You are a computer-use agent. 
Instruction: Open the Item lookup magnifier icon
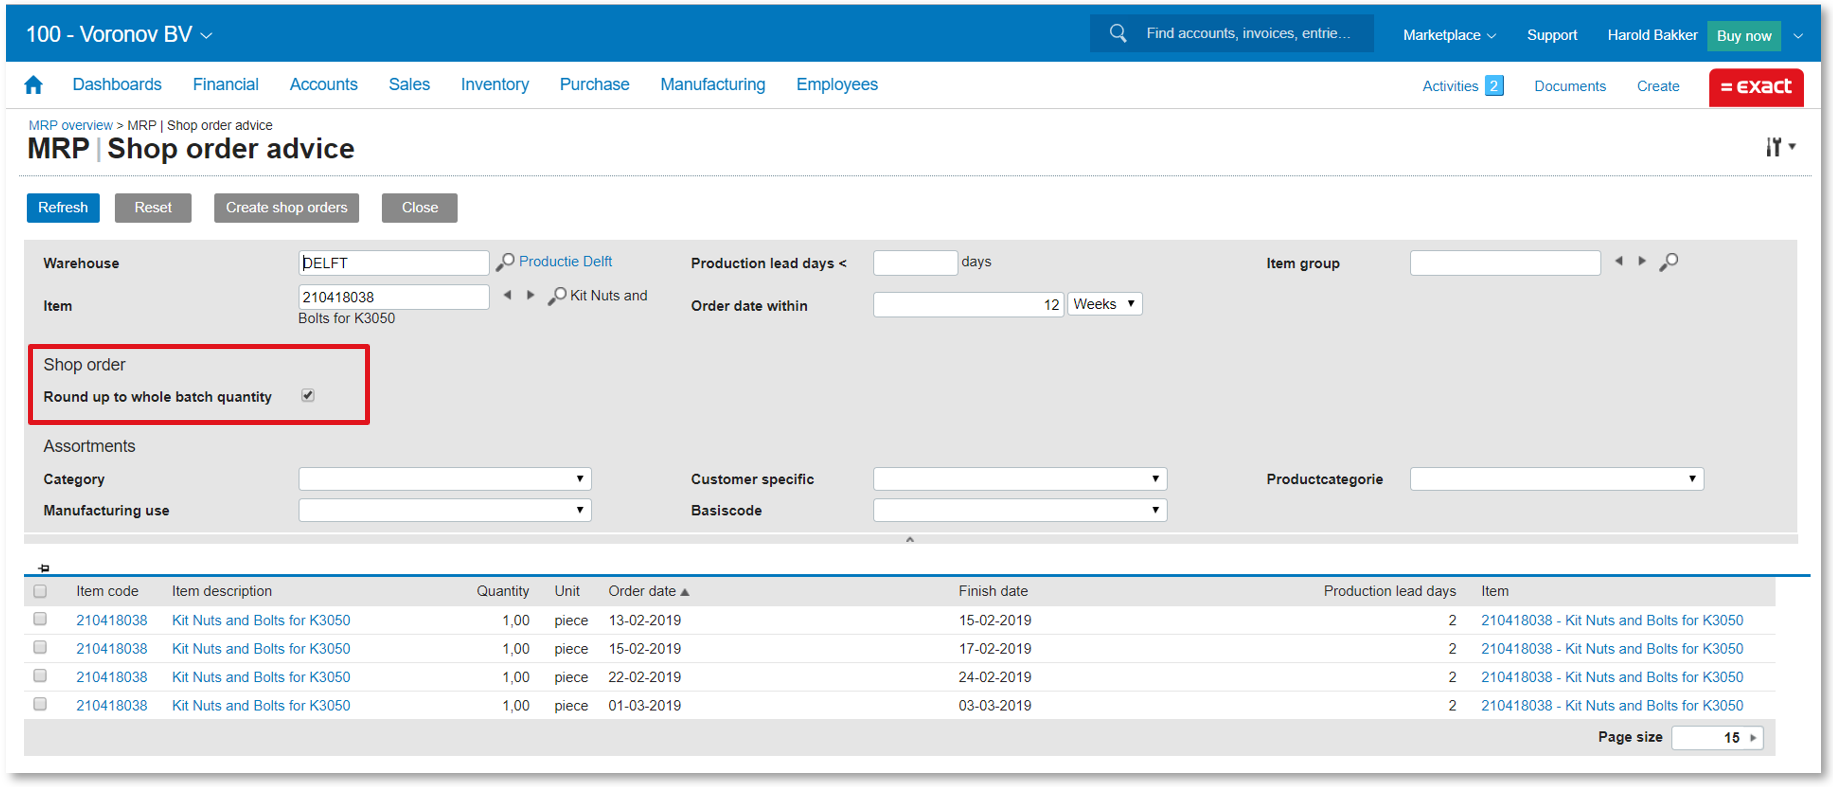click(x=557, y=296)
